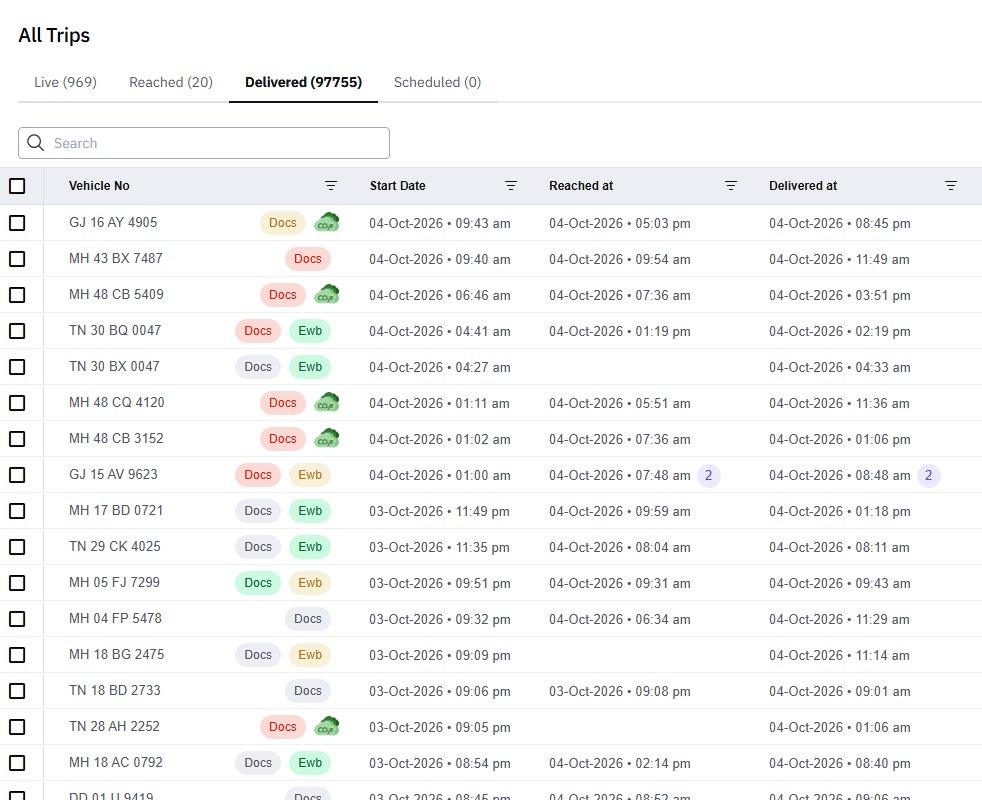982x800 pixels.
Task: Click the Reached at count badge for GJ 15 AV 9623
Action: point(709,475)
